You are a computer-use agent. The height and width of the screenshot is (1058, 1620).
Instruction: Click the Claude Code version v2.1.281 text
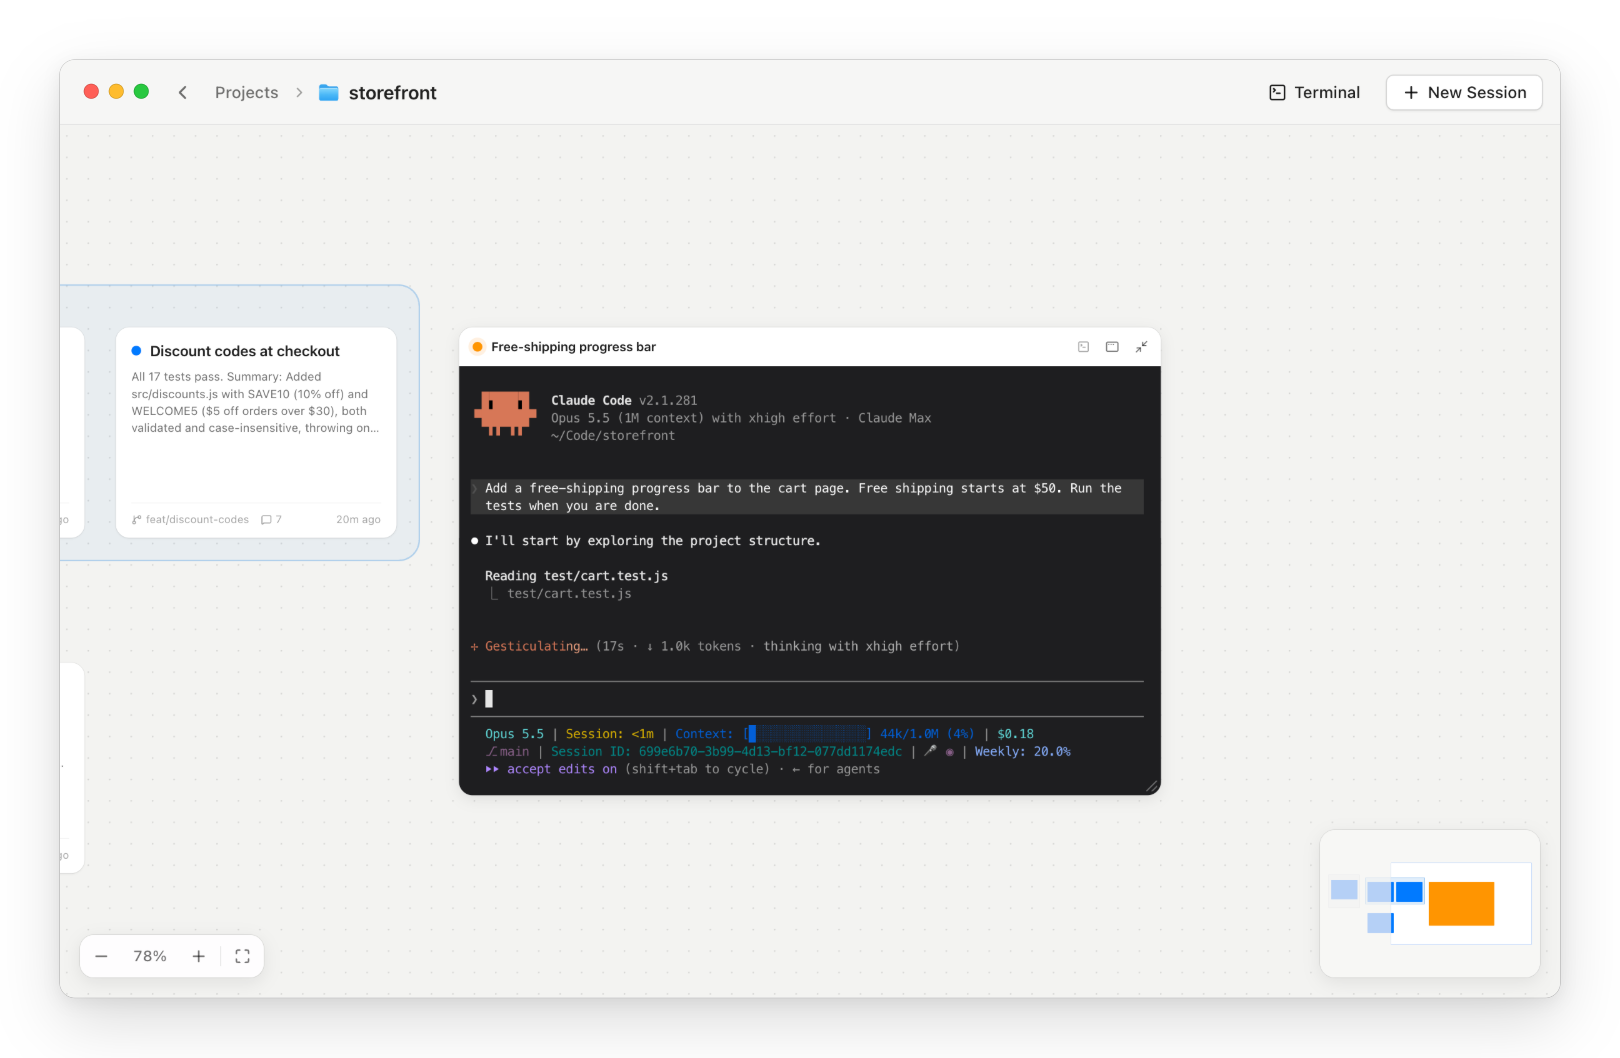(668, 401)
